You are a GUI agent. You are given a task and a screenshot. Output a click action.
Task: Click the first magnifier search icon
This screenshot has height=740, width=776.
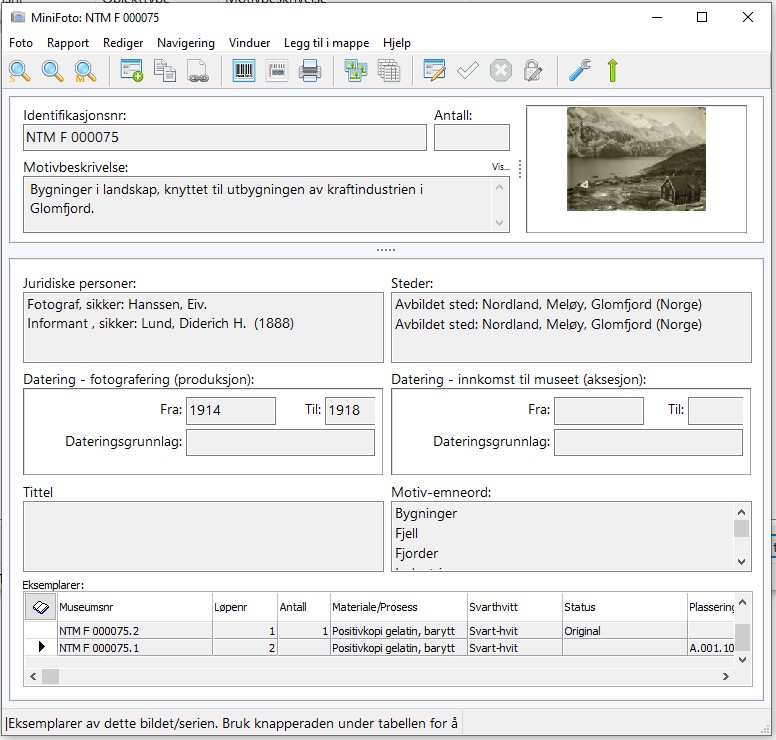click(20, 70)
